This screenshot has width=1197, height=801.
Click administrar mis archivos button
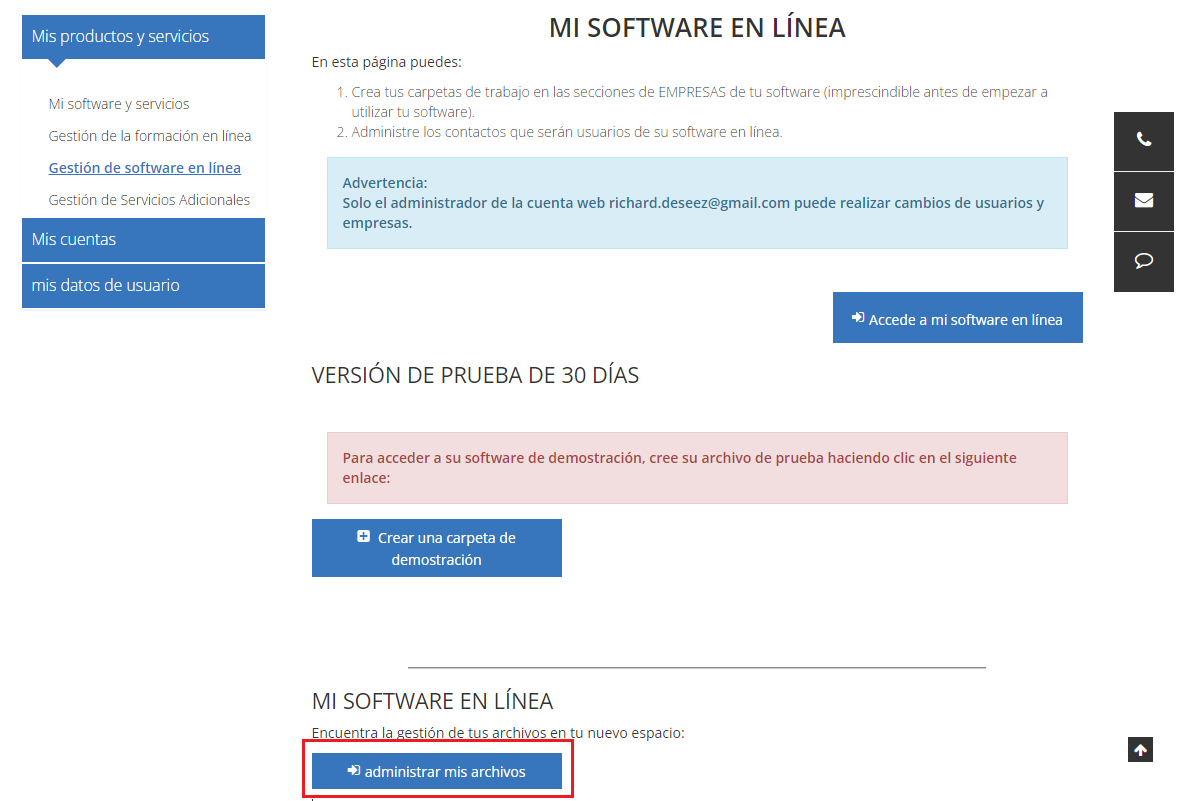(x=437, y=771)
